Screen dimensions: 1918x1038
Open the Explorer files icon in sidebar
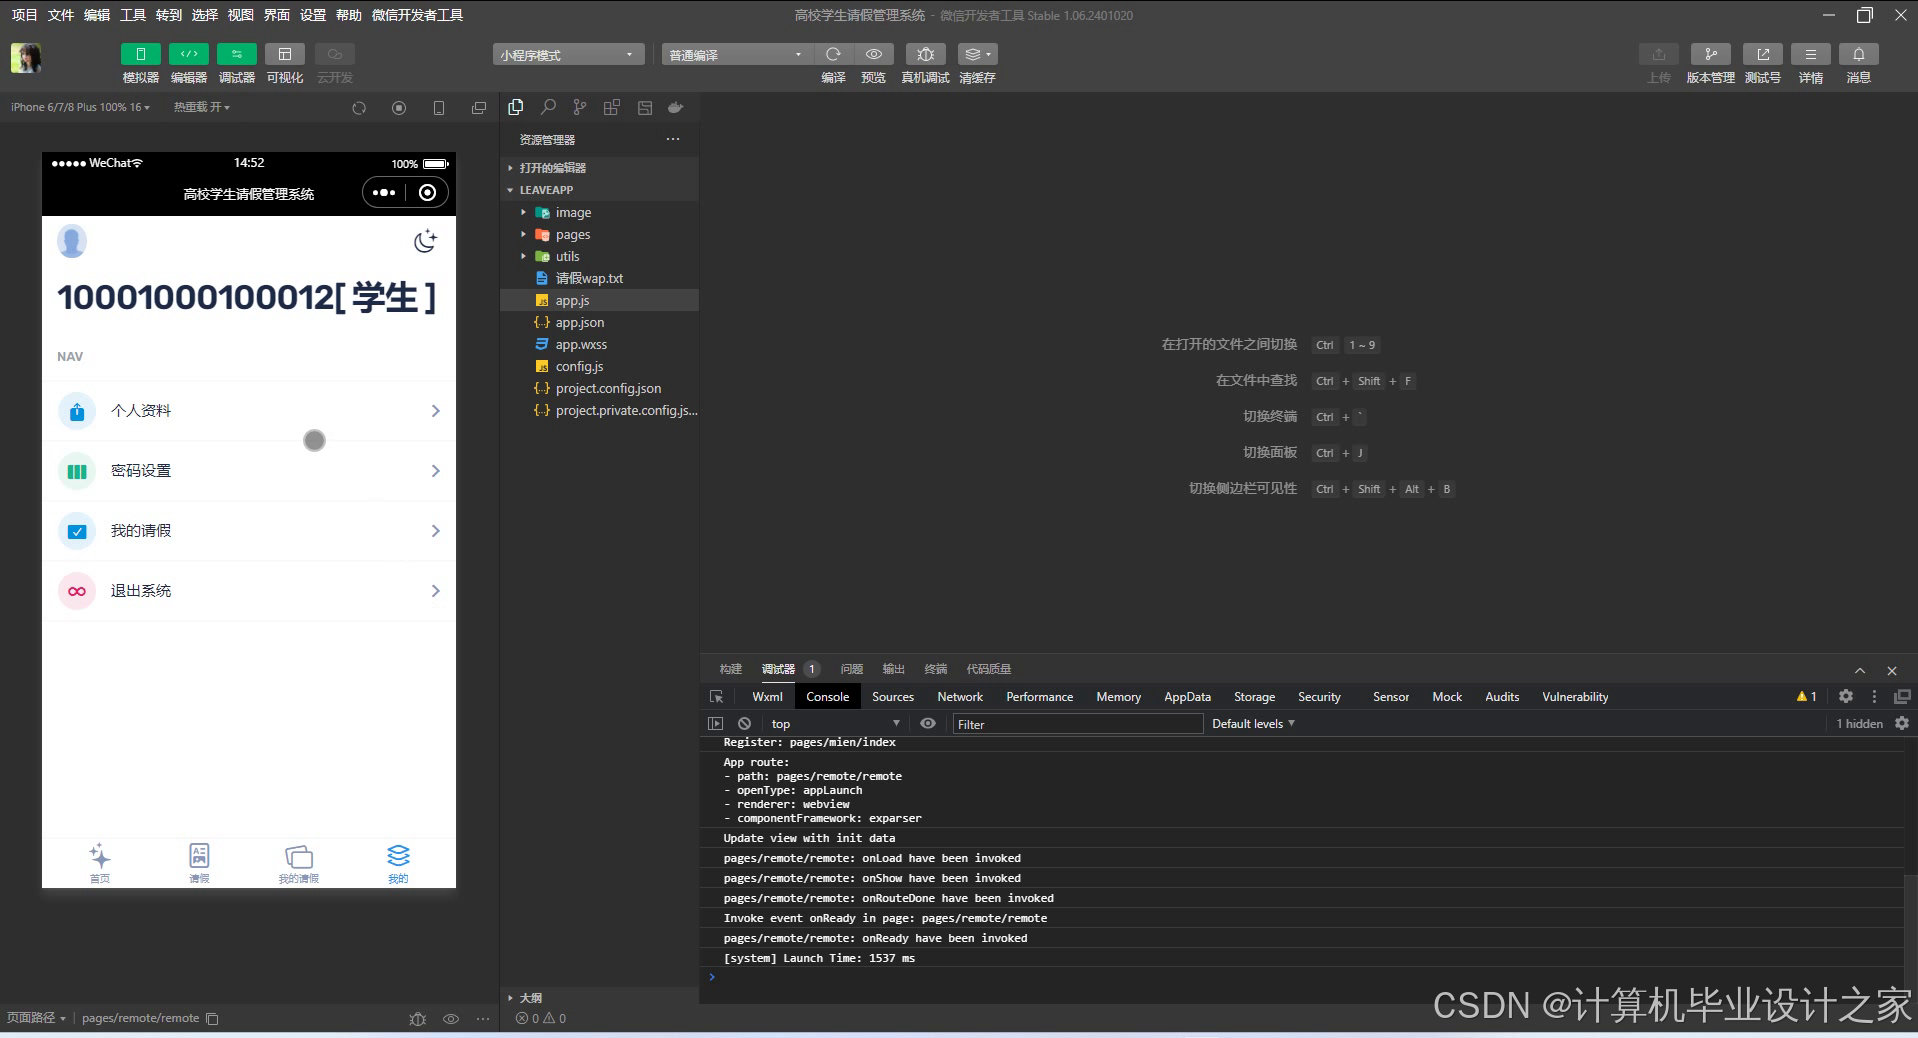pos(516,107)
